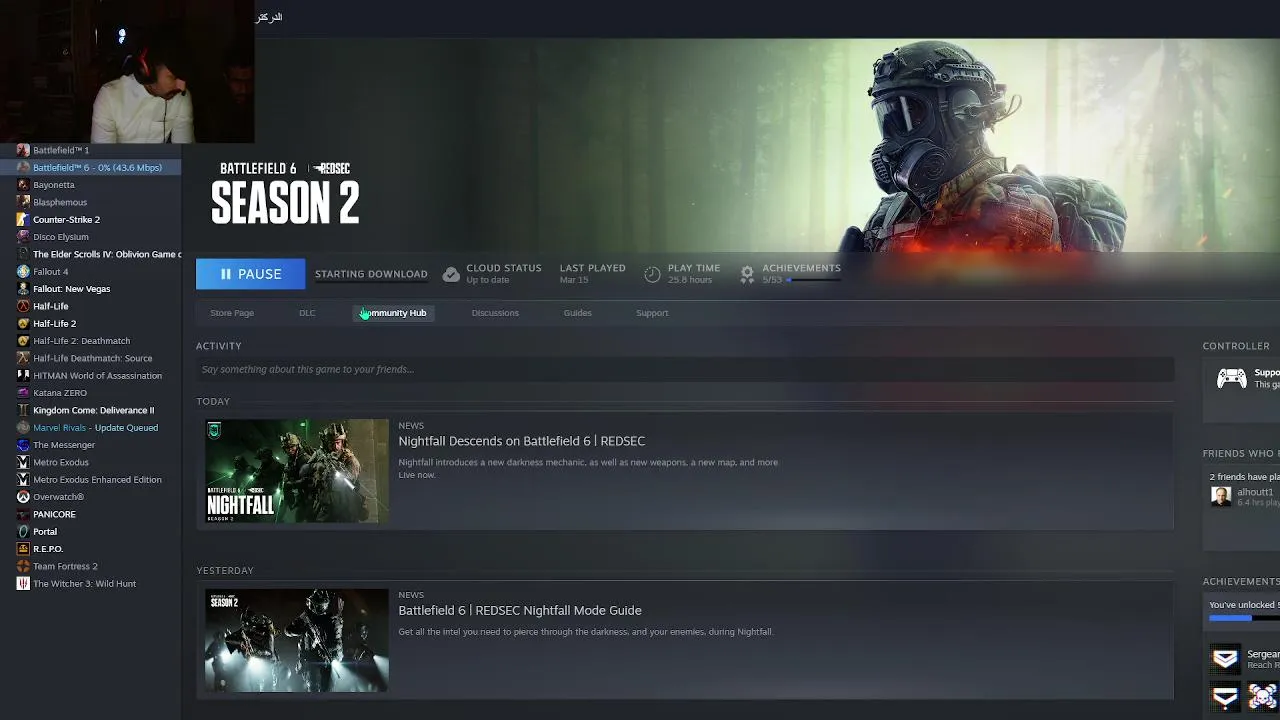Click the Fallout 4 icon in sidebar
1280x720 pixels.
[23, 272]
